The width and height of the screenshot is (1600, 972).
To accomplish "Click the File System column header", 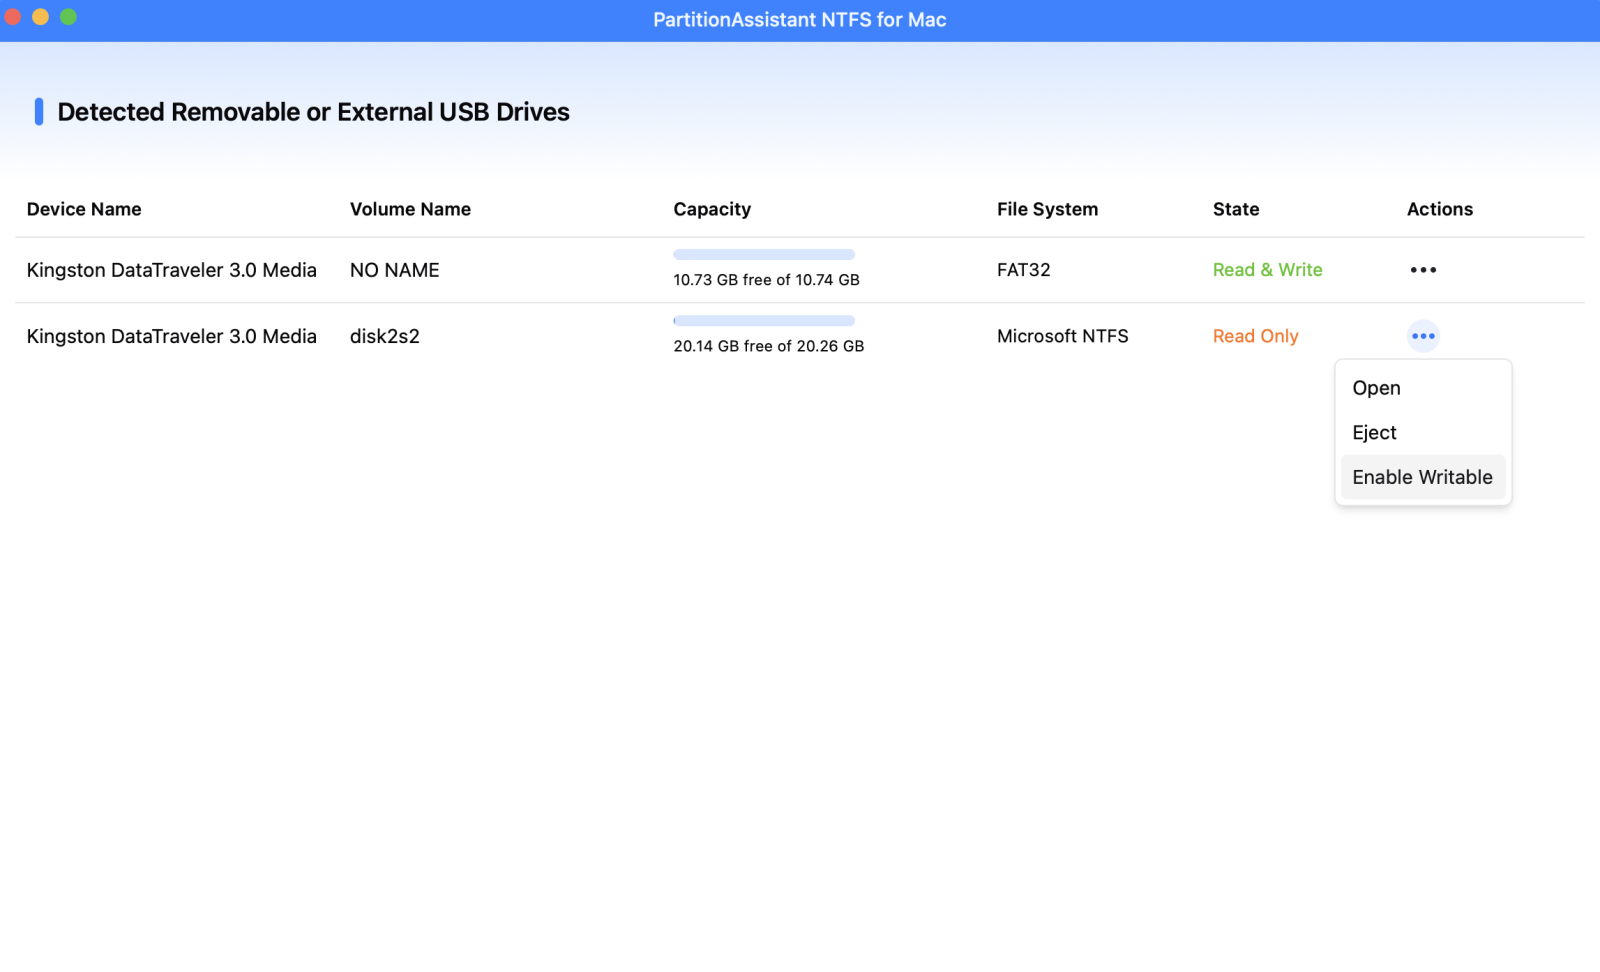I will coord(1047,209).
